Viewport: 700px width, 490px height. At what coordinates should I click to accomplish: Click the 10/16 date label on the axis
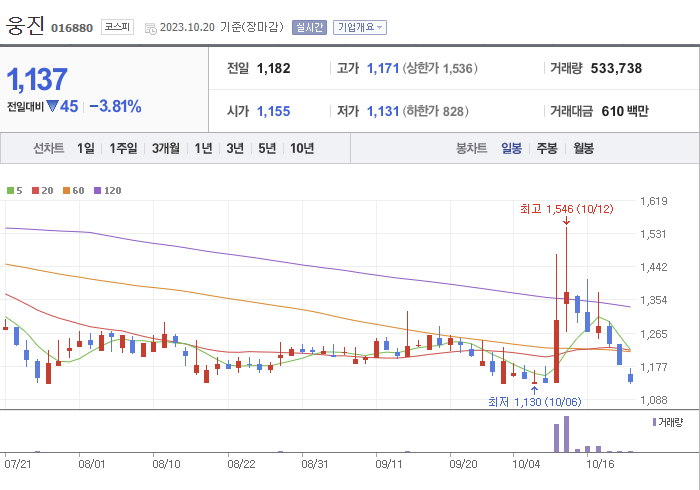[x=600, y=464]
